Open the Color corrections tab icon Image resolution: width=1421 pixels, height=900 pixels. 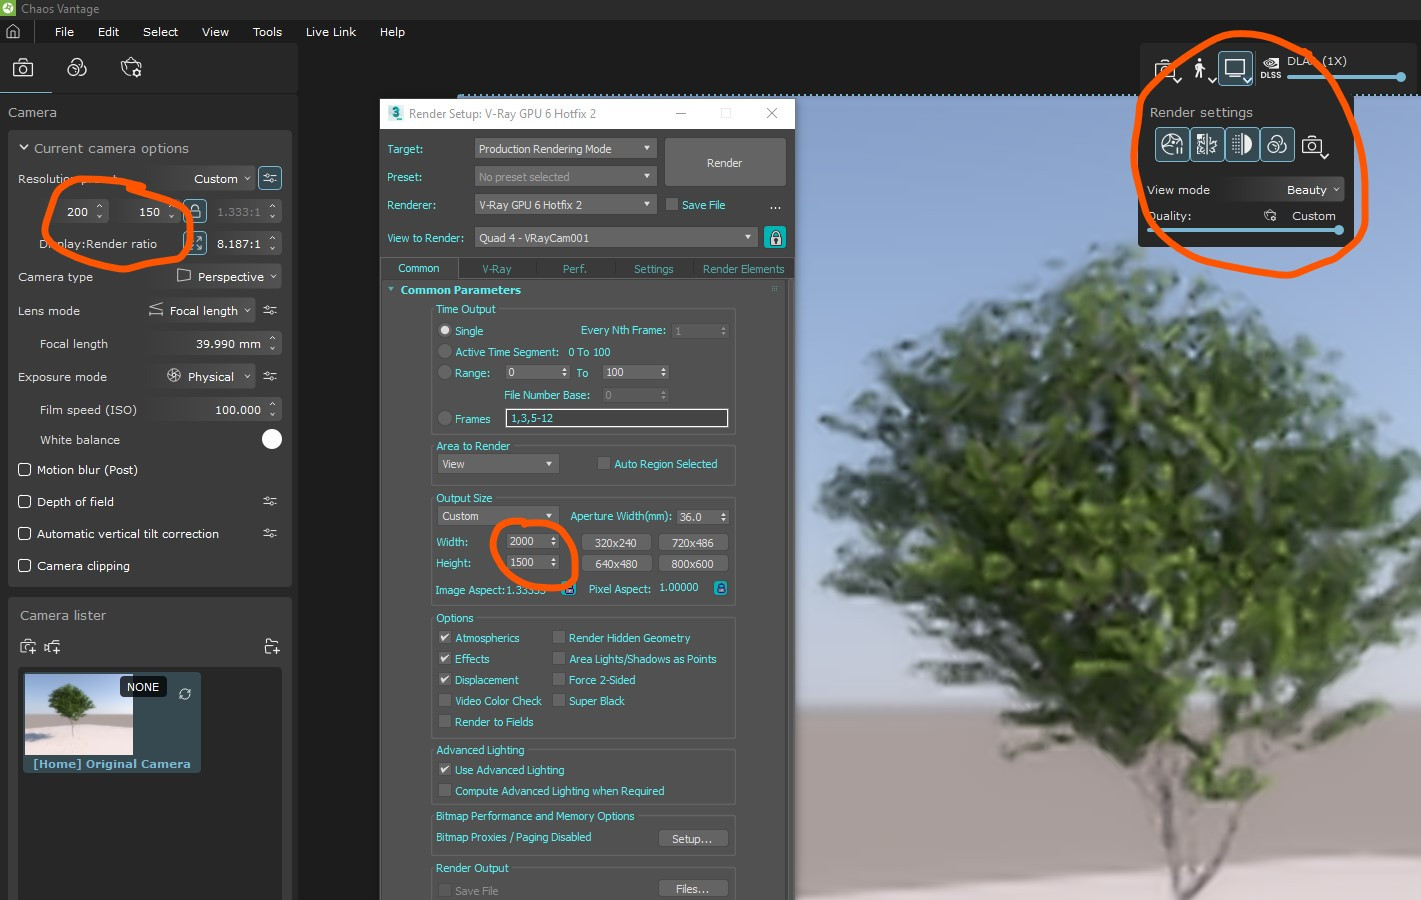click(x=77, y=68)
